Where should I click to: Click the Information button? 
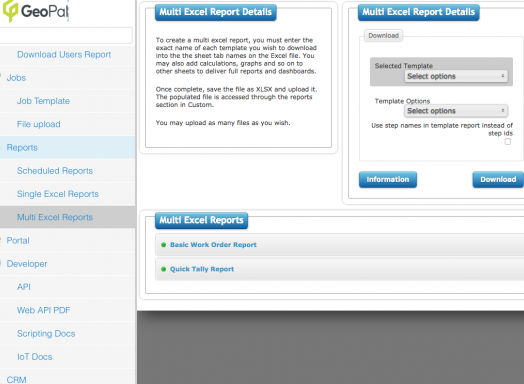(x=388, y=179)
